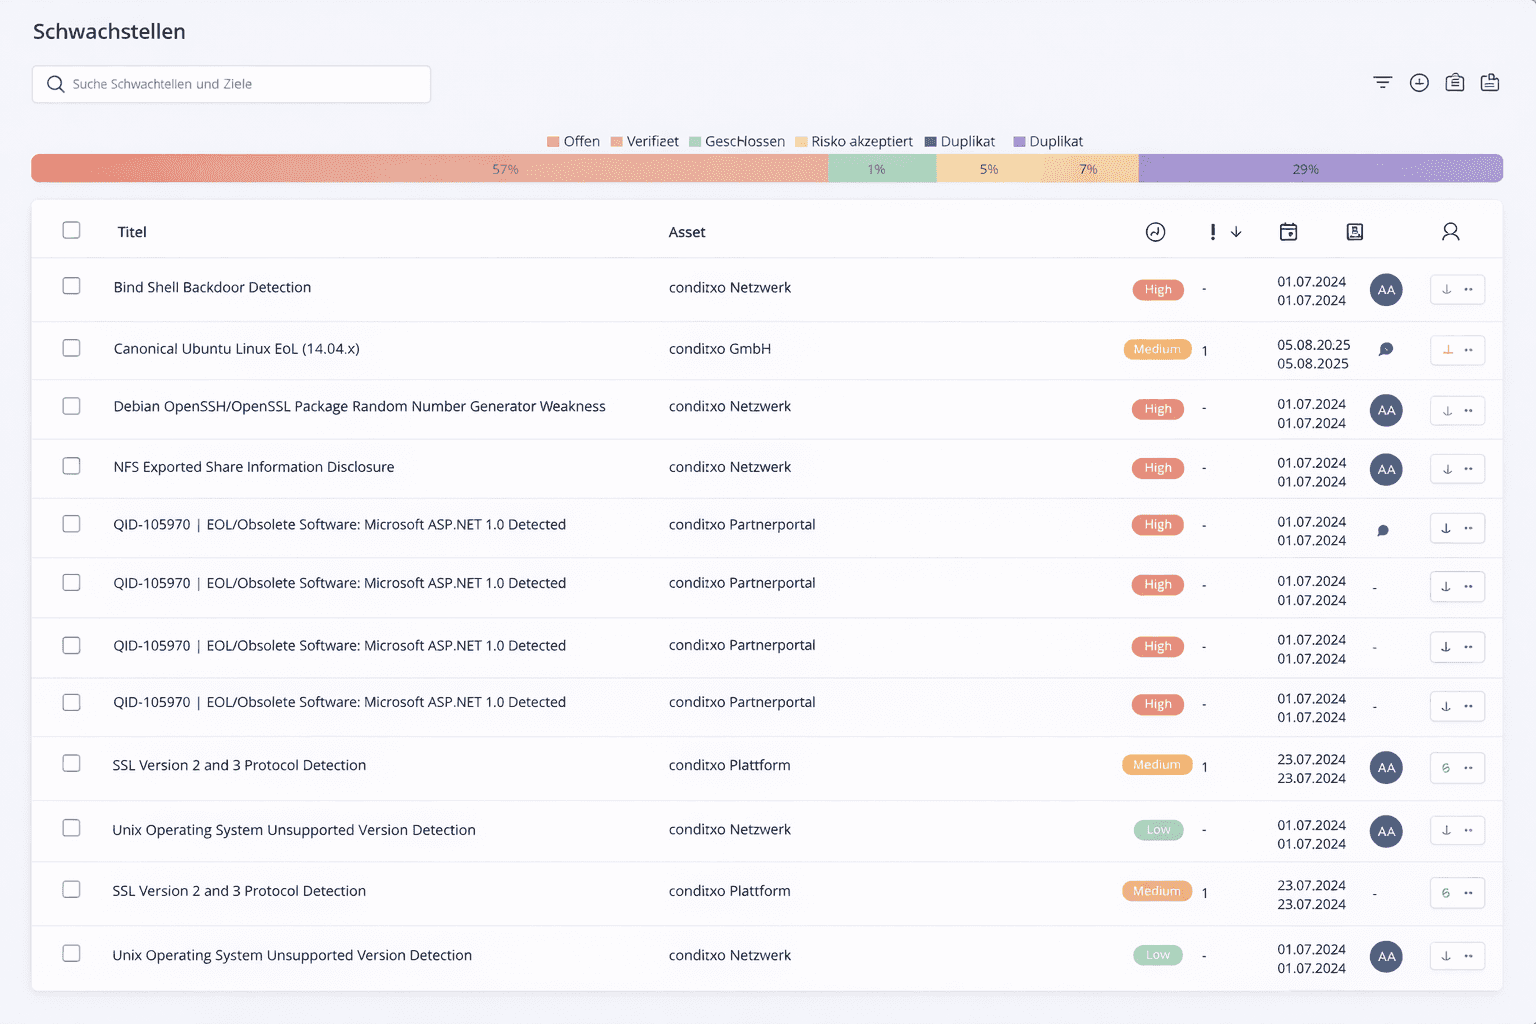Image resolution: width=1536 pixels, height=1024 pixels.
Task: Click the assignee person icon in the column header
Action: pyautogui.click(x=1451, y=231)
